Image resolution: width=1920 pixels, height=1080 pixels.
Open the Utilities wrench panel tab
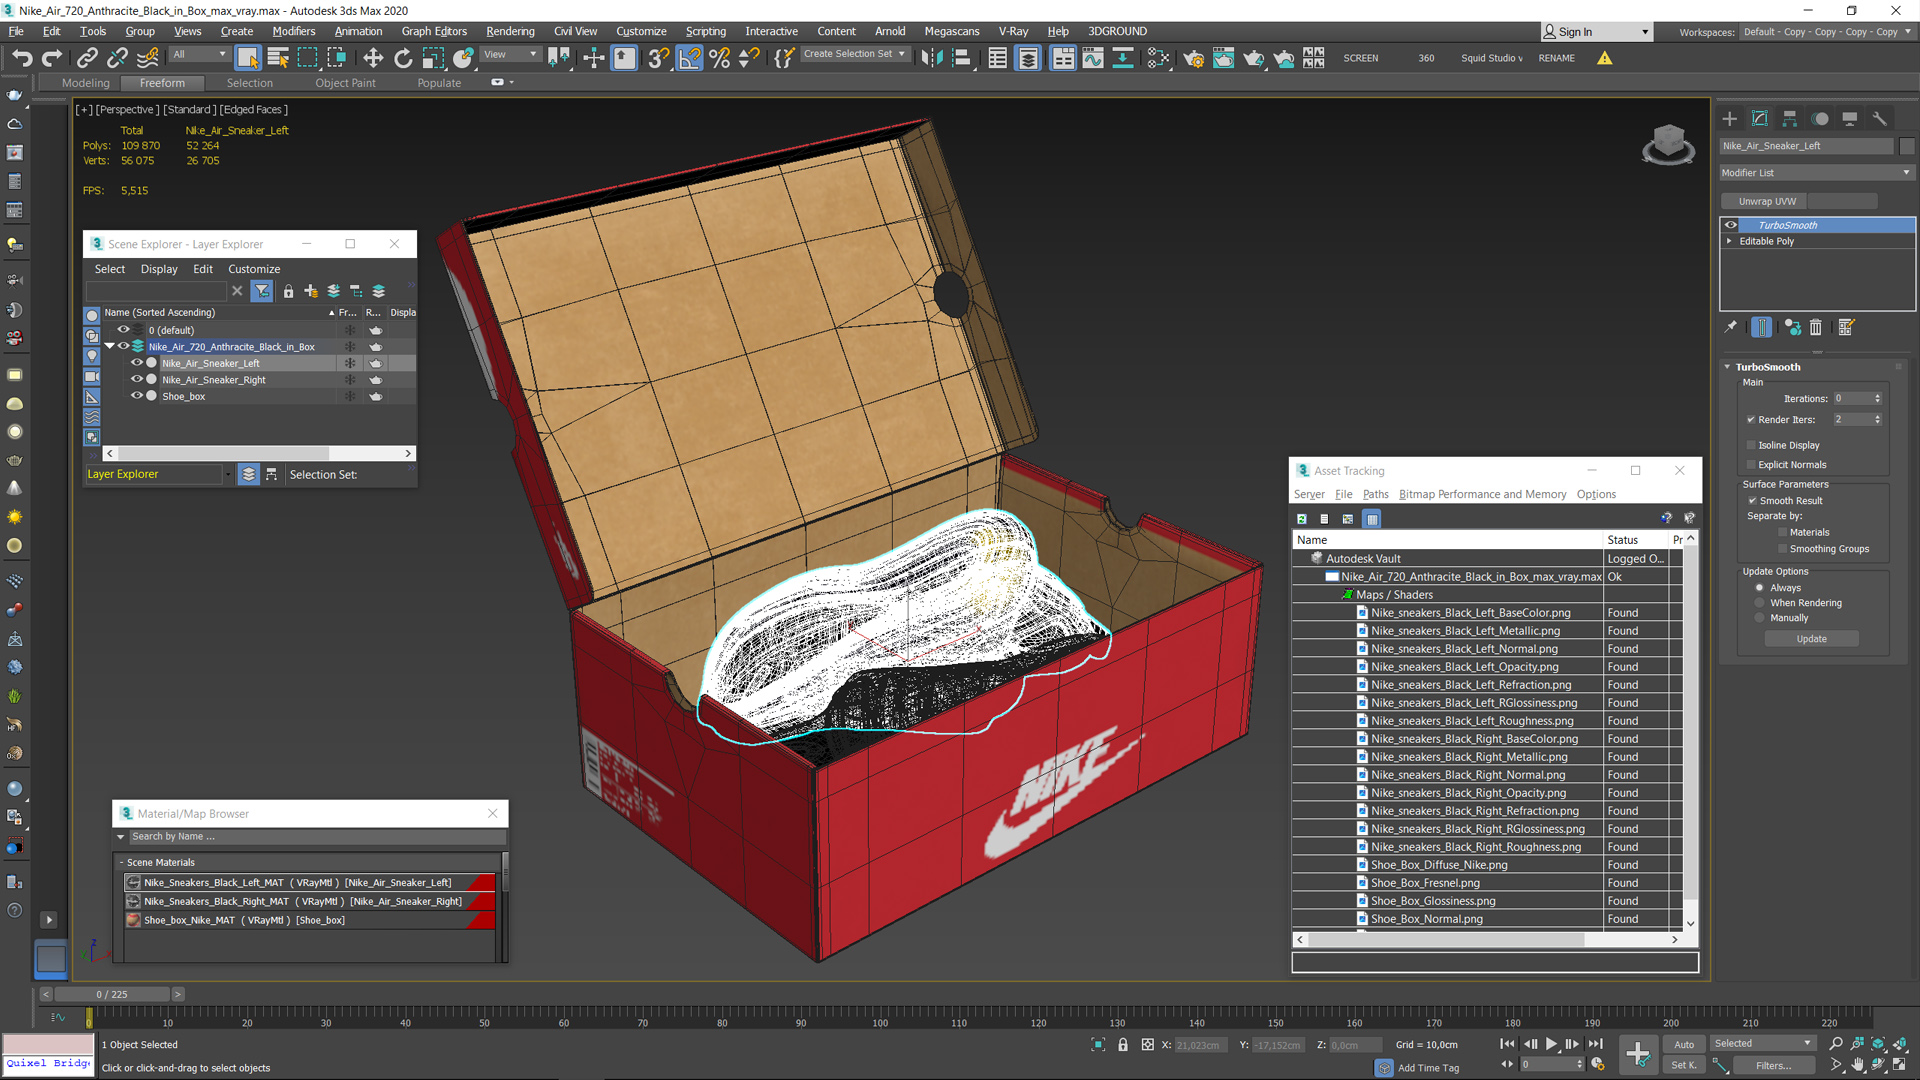pos(1880,118)
